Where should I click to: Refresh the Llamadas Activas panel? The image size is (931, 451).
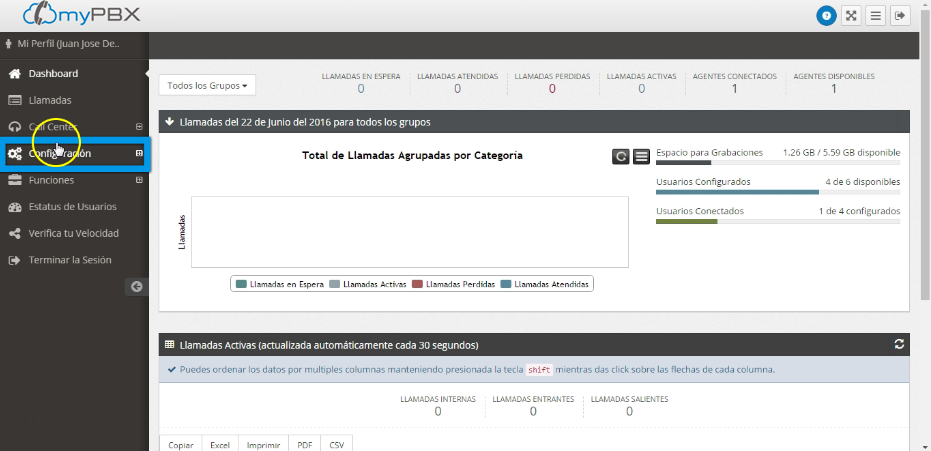point(899,344)
